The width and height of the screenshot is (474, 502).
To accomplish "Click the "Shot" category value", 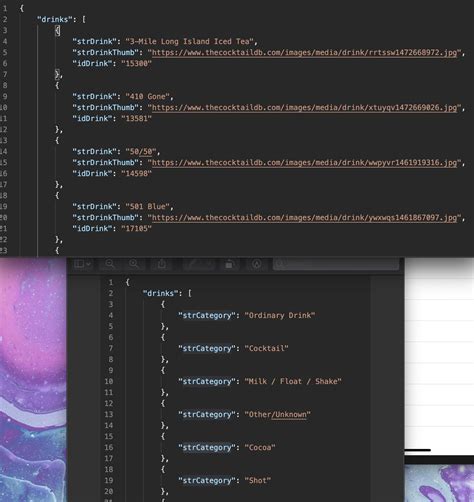I will (258, 480).
